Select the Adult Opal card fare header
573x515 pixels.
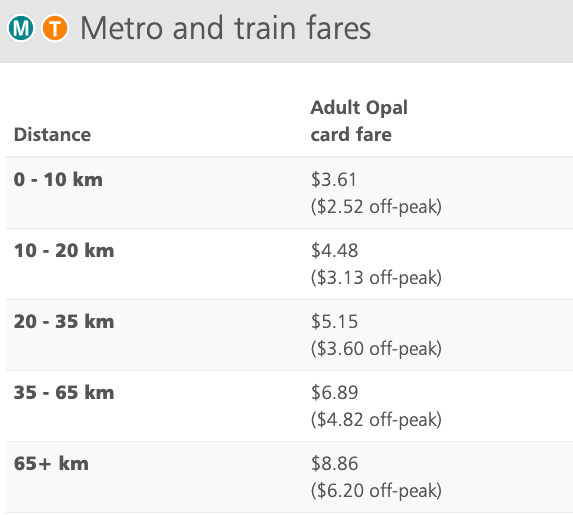coord(359,121)
